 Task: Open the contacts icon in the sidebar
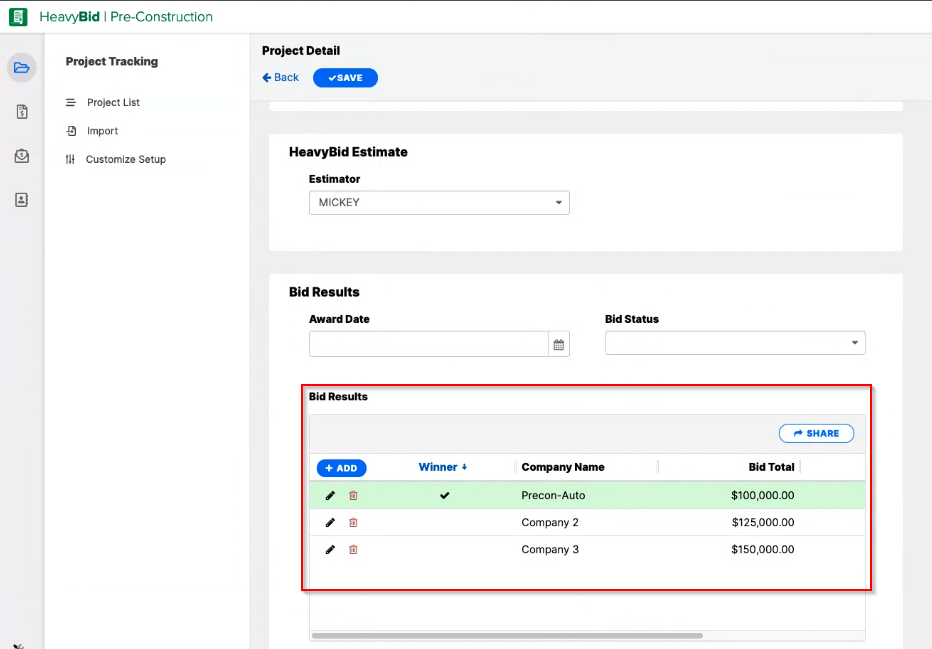[x=22, y=199]
